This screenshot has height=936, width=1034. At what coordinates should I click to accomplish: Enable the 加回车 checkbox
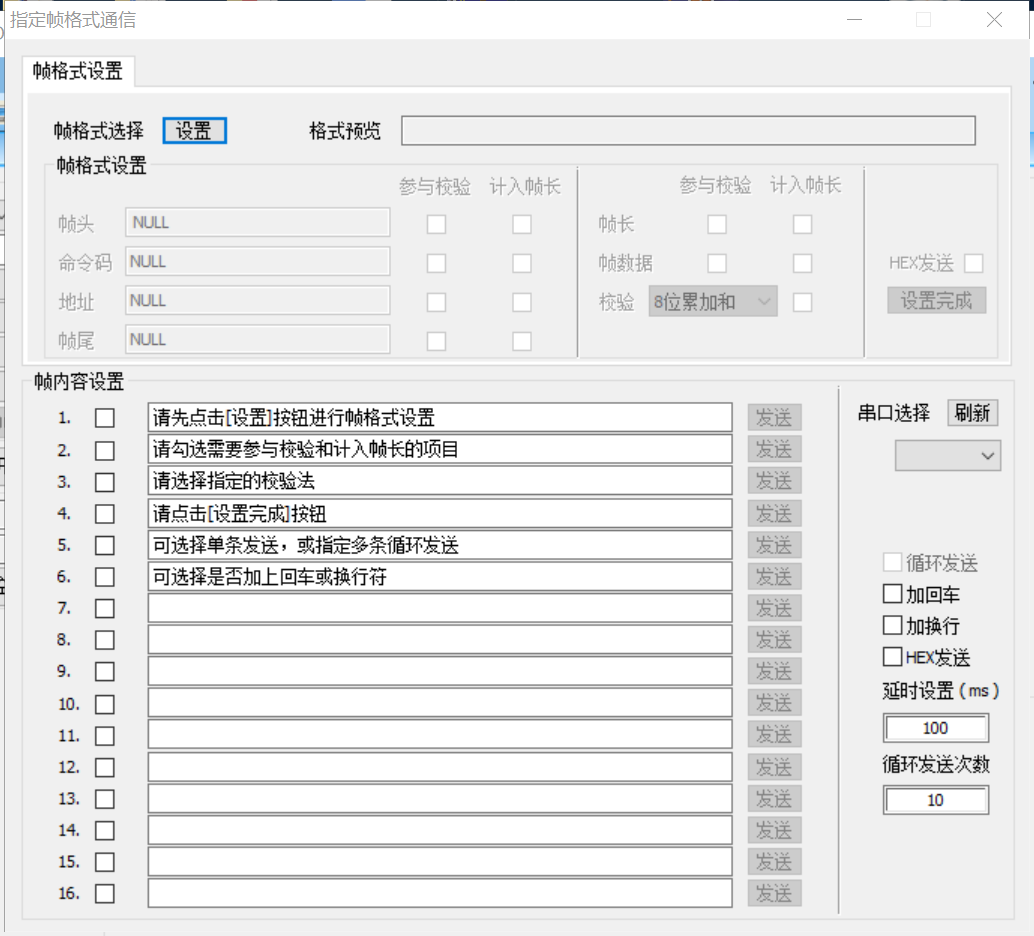click(x=892, y=594)
